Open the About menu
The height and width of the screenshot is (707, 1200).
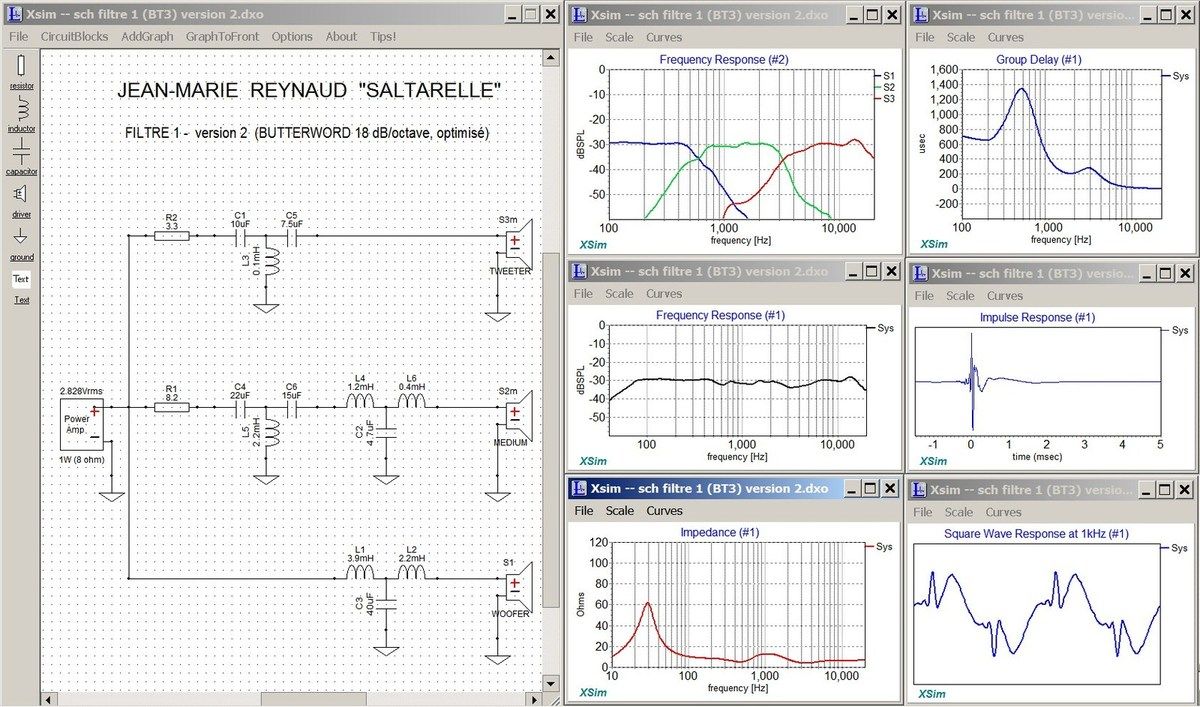click(x=341, y=36)
